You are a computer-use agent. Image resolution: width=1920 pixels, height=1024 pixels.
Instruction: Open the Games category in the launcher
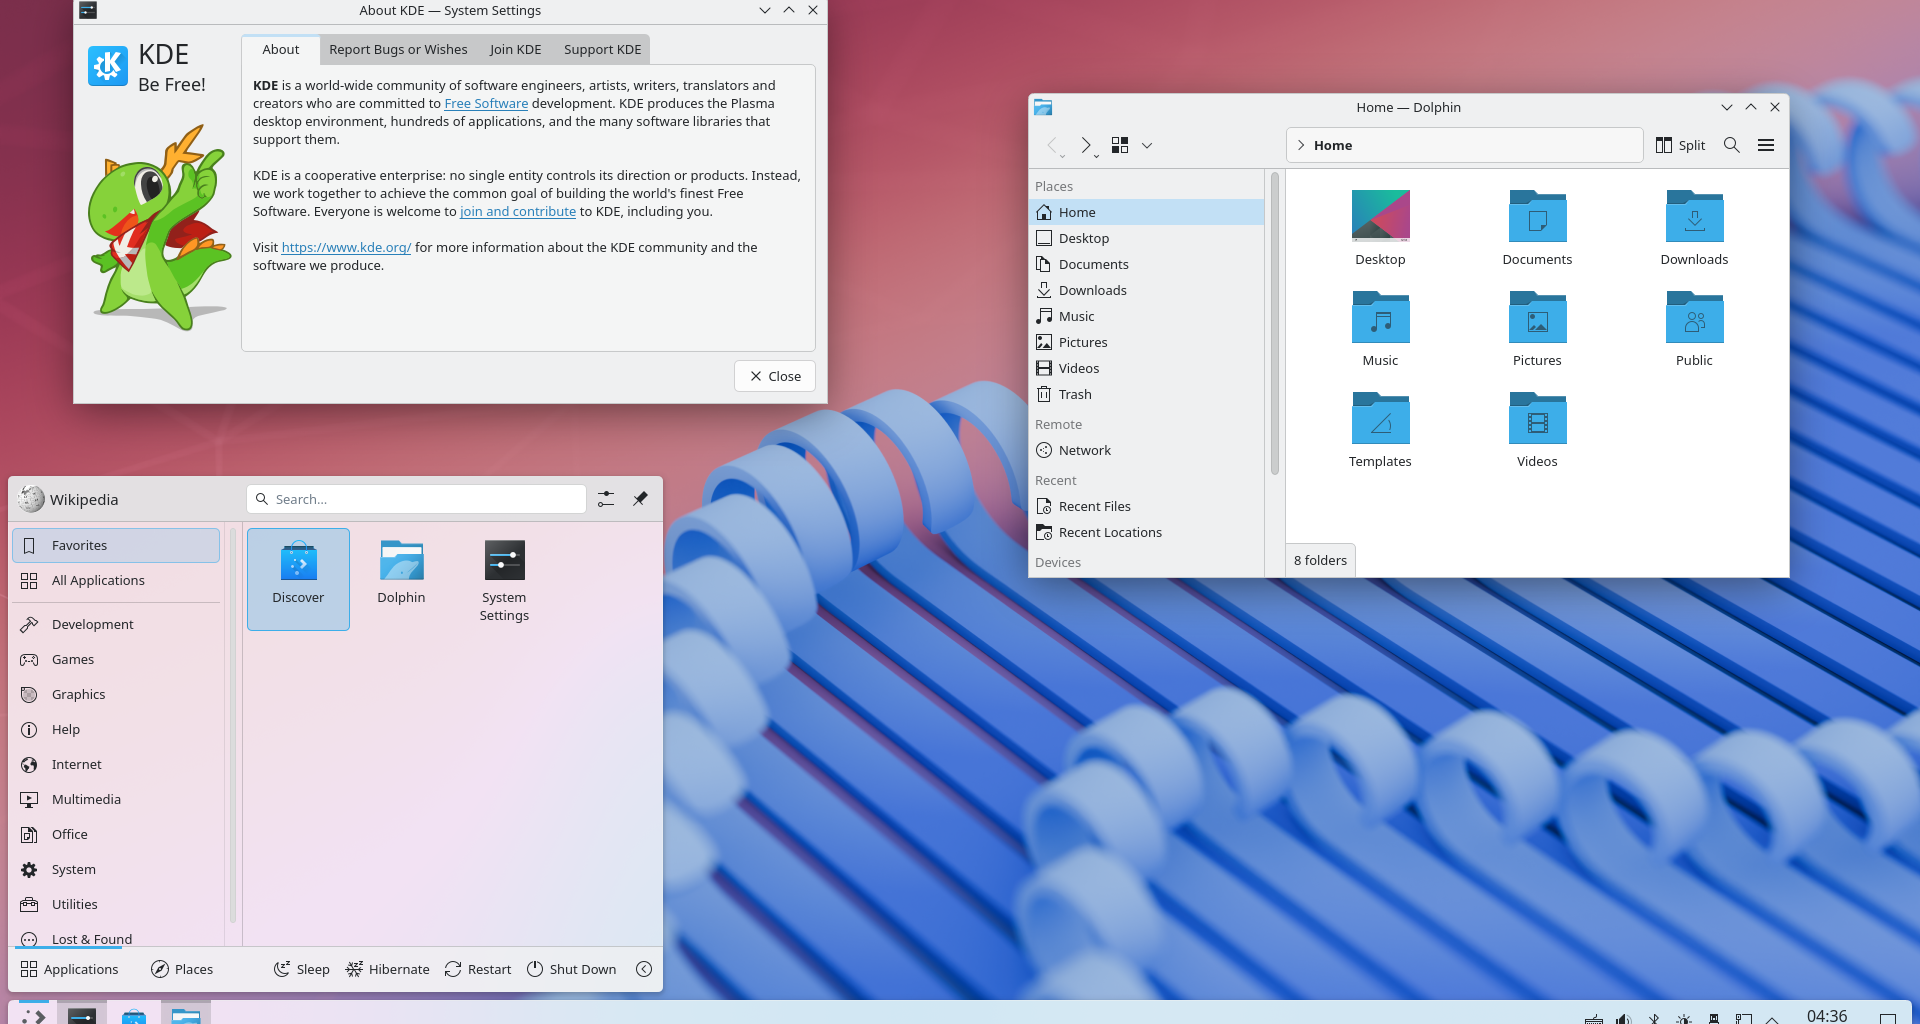click(71, 659)
